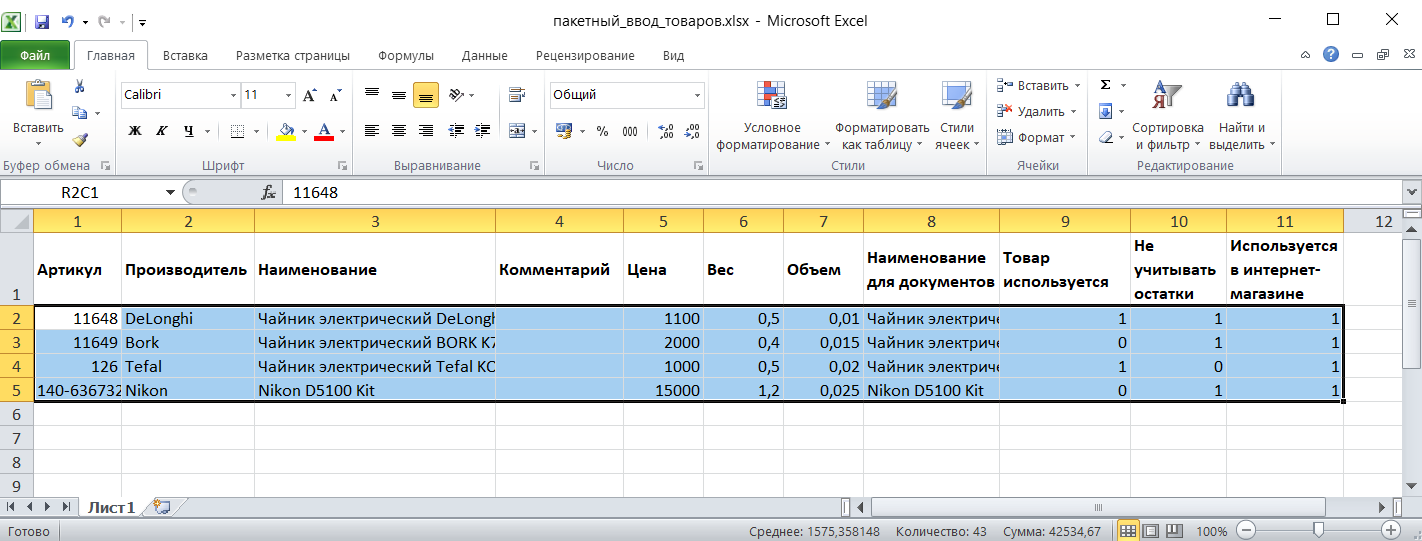Screen dimensions: 1422x541
Task: Switch to the Рецензирование tab
Action: (585, 56)
